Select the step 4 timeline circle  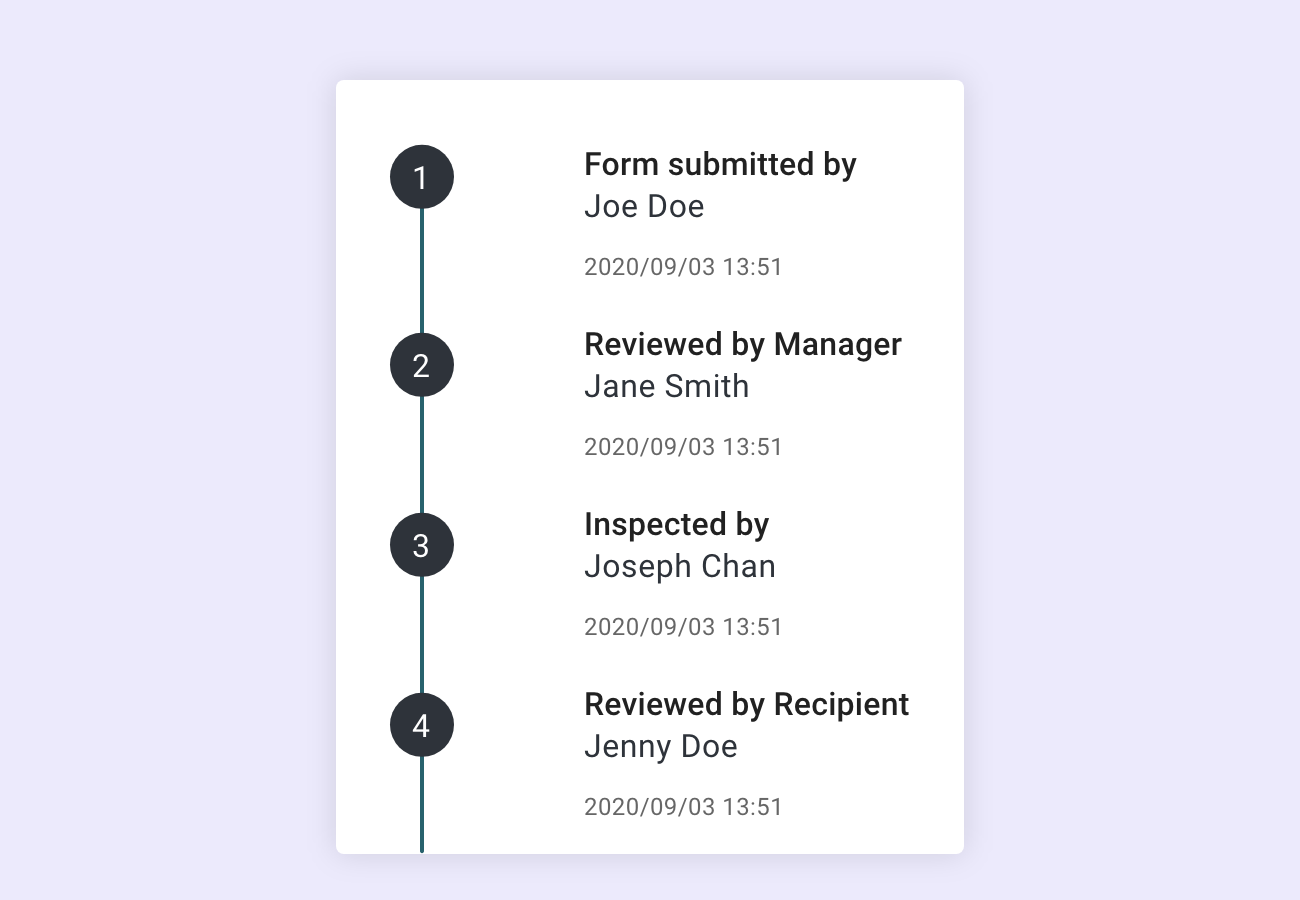(421, 725)
